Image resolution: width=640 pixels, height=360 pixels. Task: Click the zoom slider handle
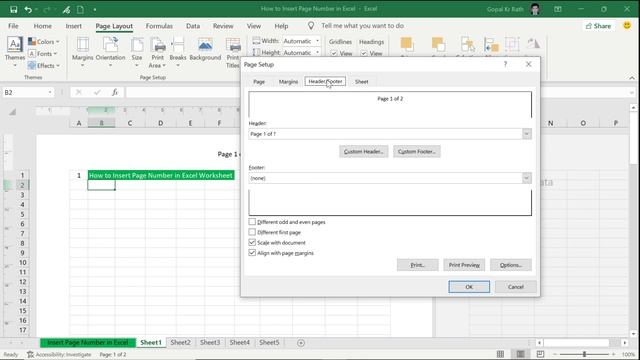(584, 354)
